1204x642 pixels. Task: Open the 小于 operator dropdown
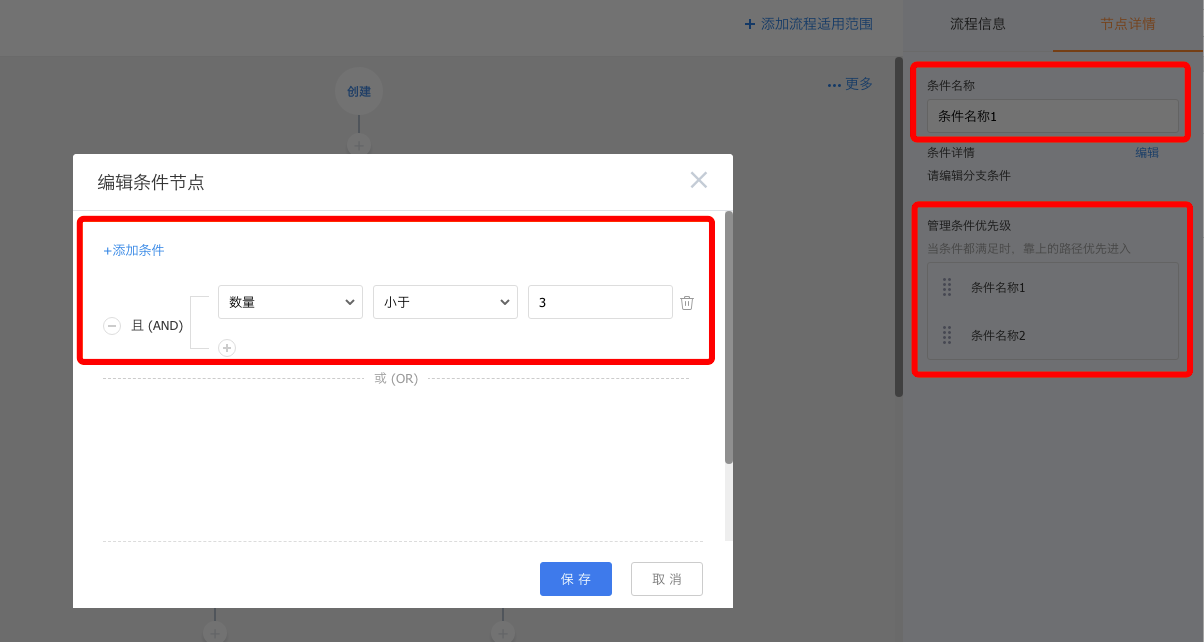coord(445,302)
